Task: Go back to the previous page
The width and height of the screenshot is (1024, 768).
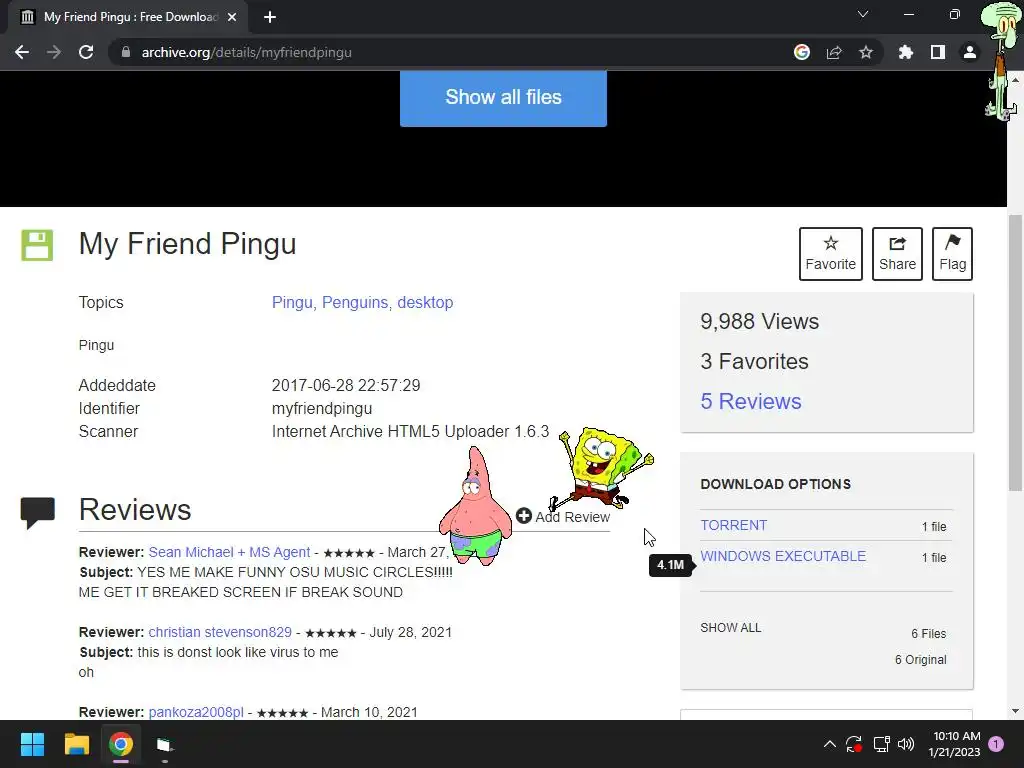Action: 22,52
